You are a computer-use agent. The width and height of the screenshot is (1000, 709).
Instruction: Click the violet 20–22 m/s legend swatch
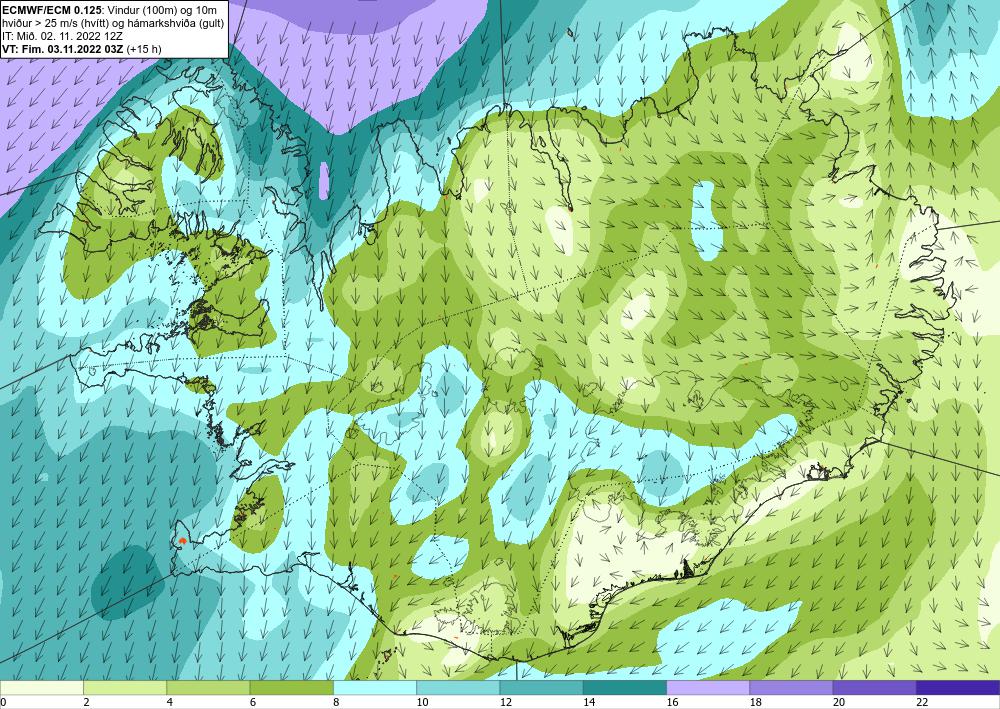click(874, 687)
